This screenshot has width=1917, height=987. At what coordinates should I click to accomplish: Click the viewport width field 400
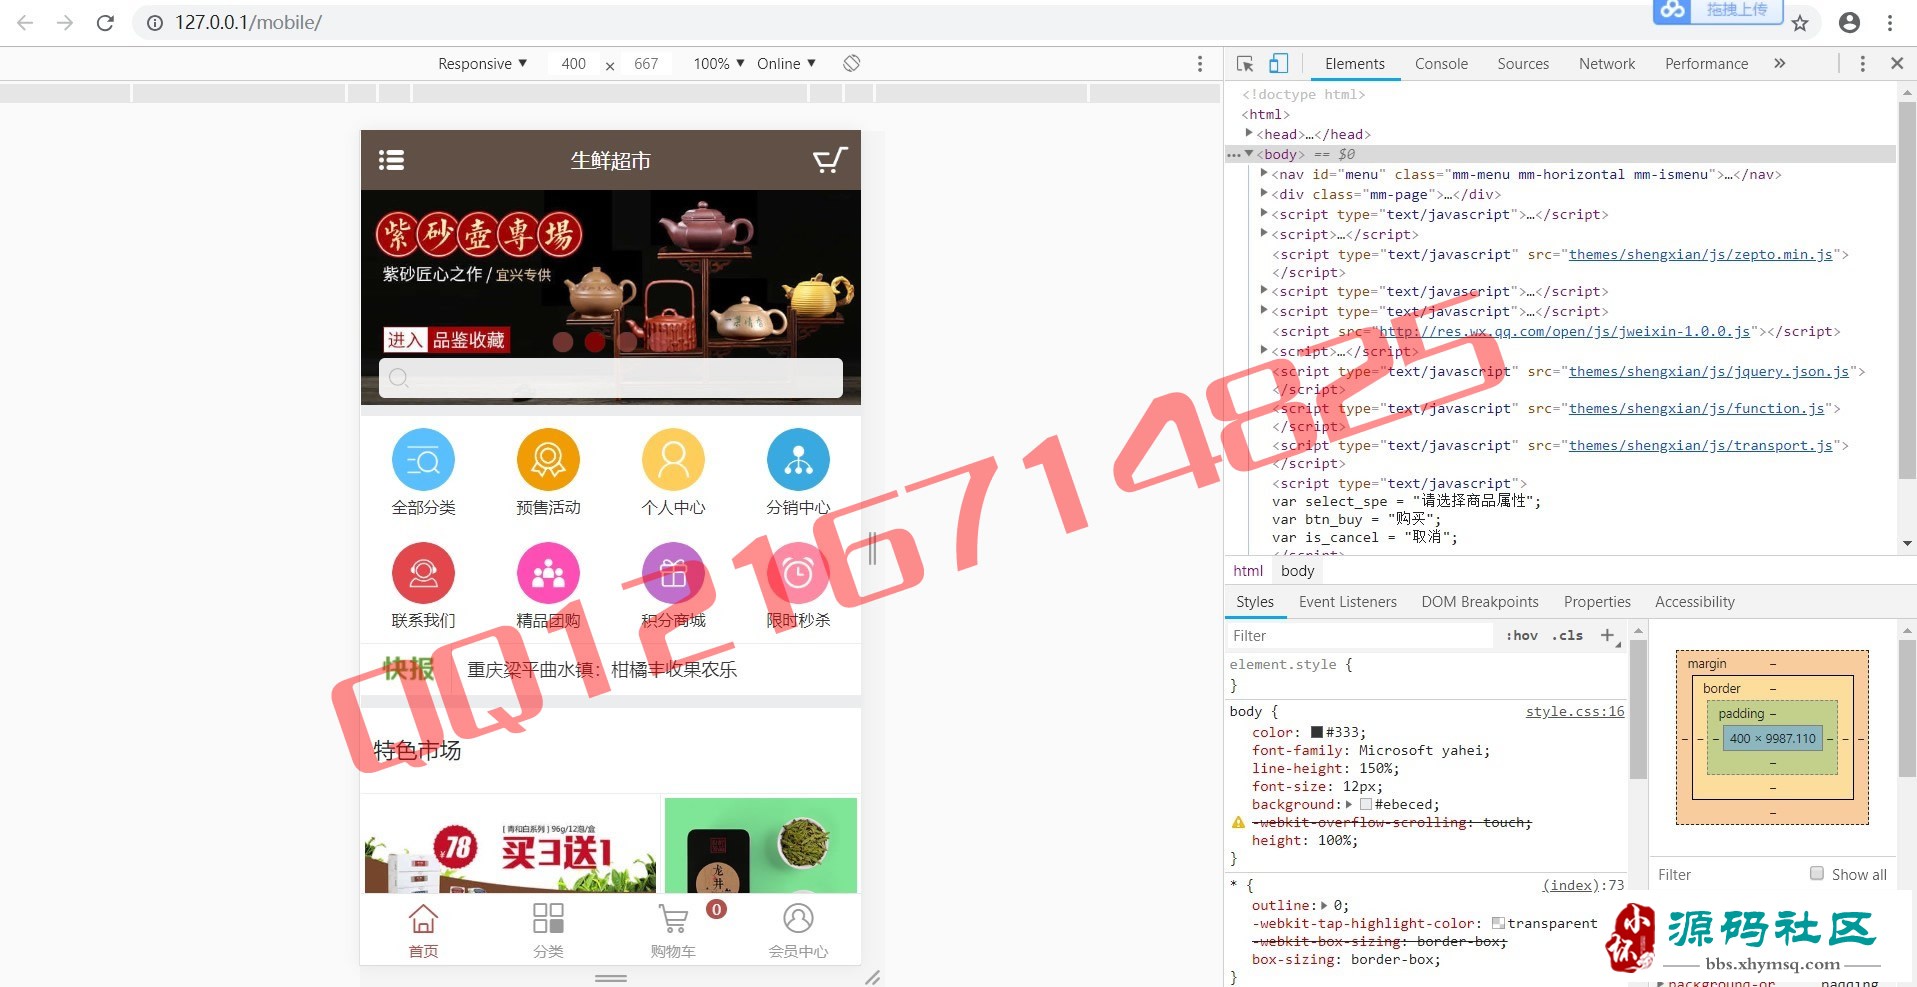(x=573, y=63)
